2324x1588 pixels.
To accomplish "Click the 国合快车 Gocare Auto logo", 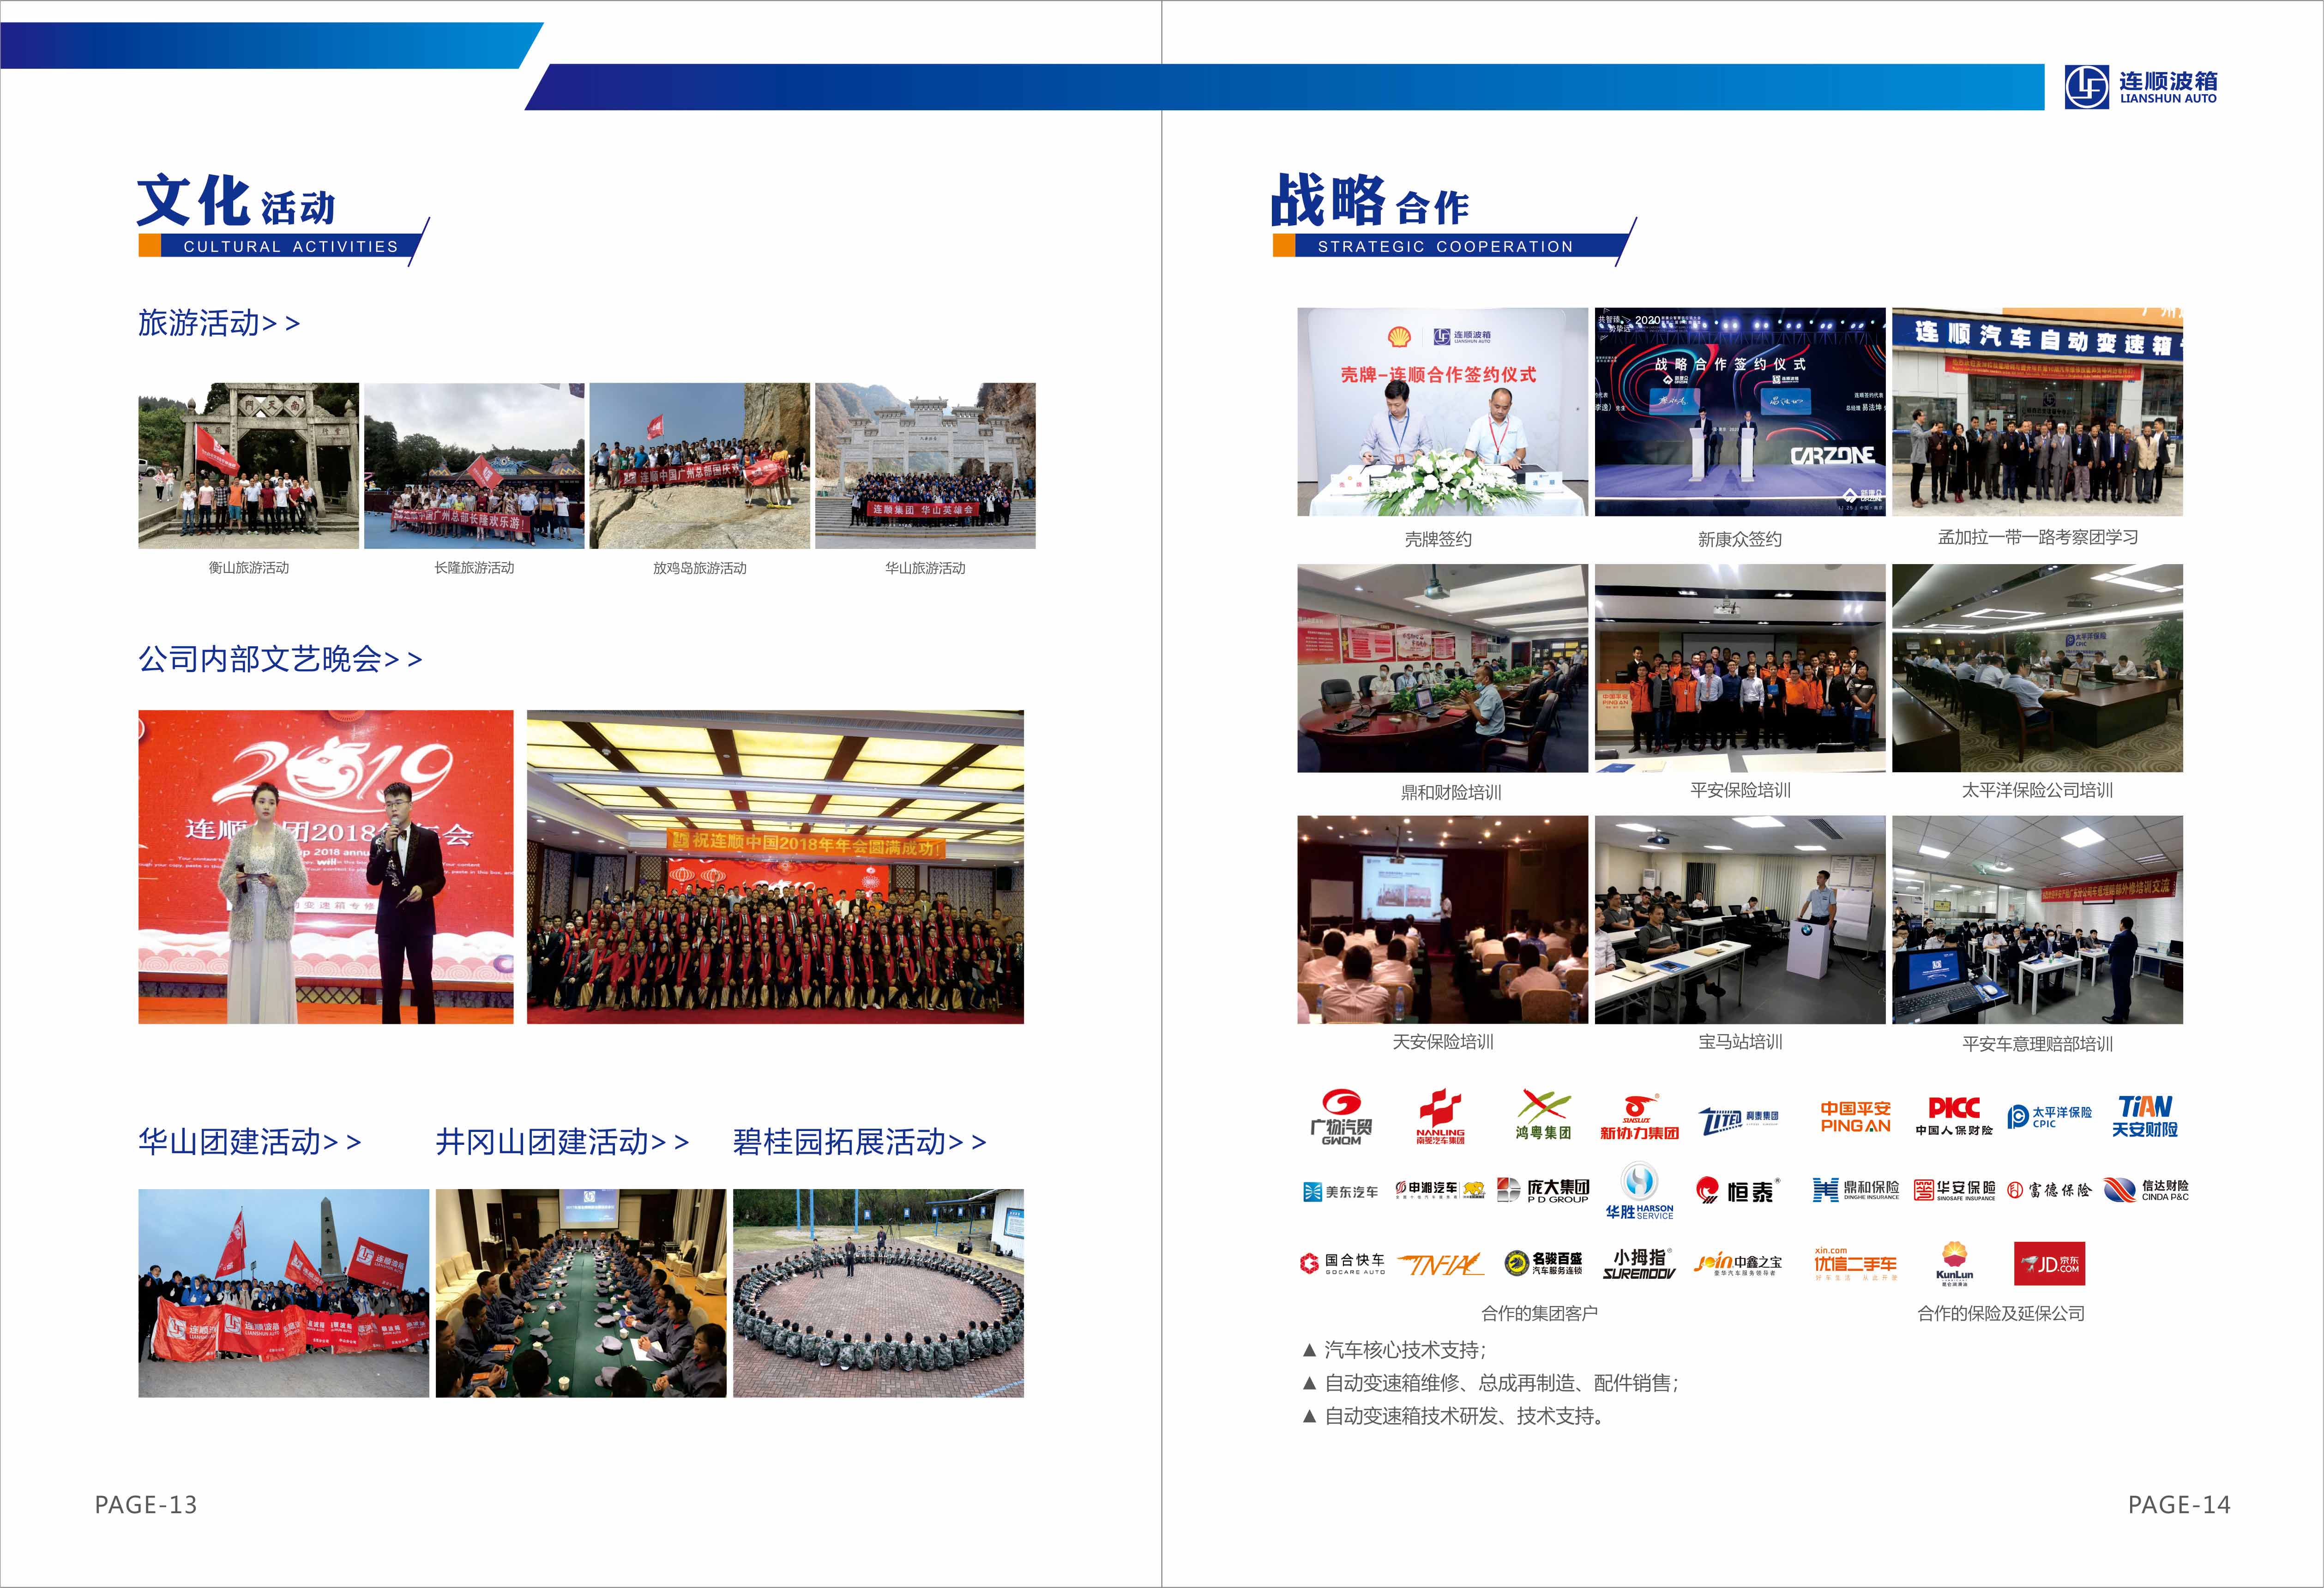I will (1342, 1264).
